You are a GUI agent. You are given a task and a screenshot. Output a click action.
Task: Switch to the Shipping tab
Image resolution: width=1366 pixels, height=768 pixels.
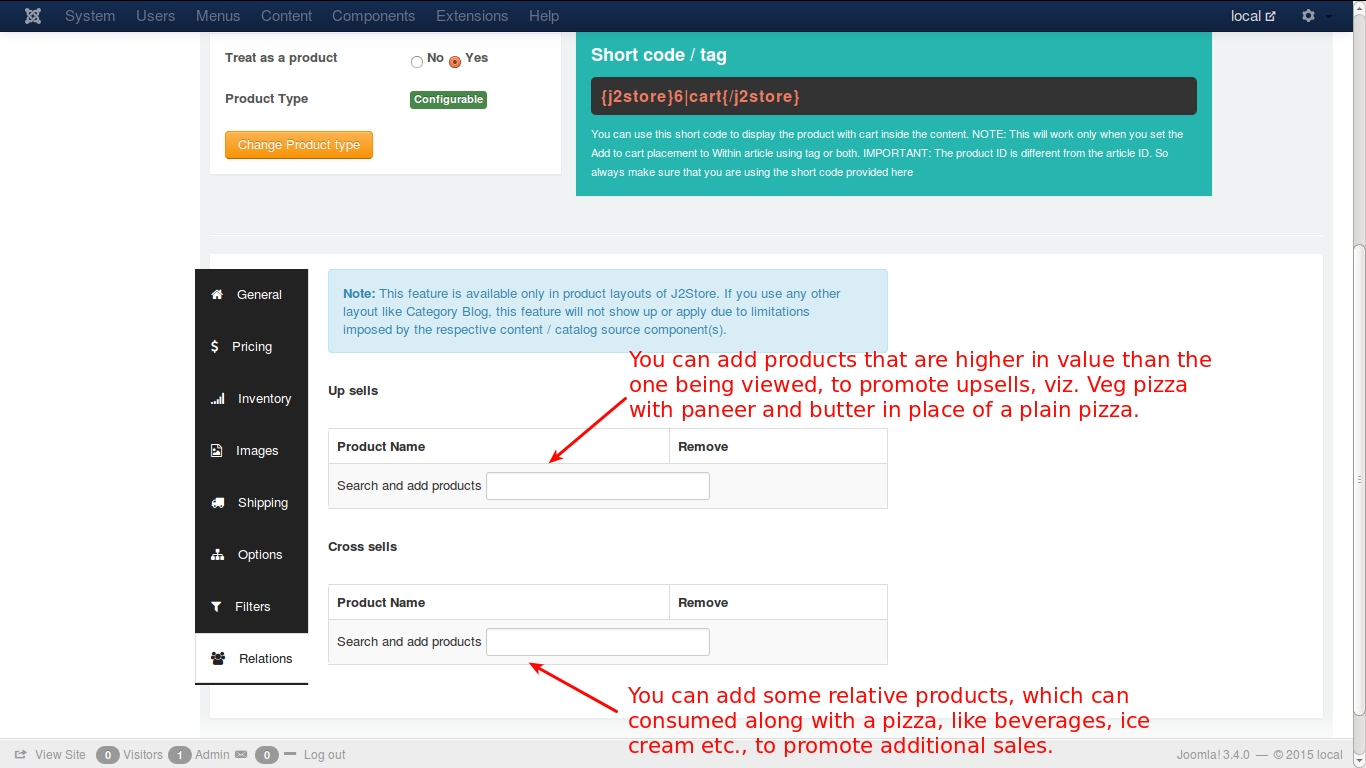point(251,503)
